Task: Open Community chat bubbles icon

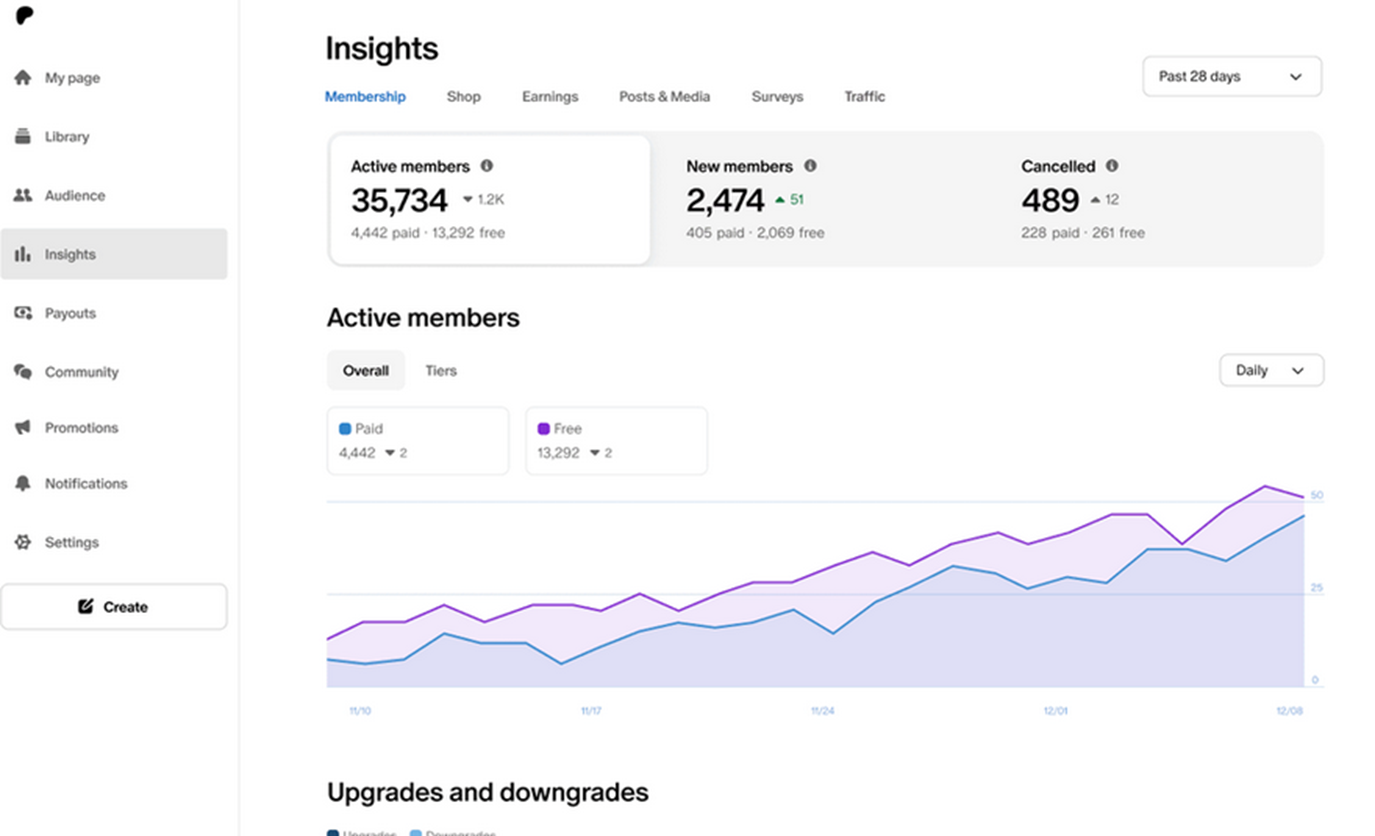Action: pyautogui.click(x=23, y=372)
